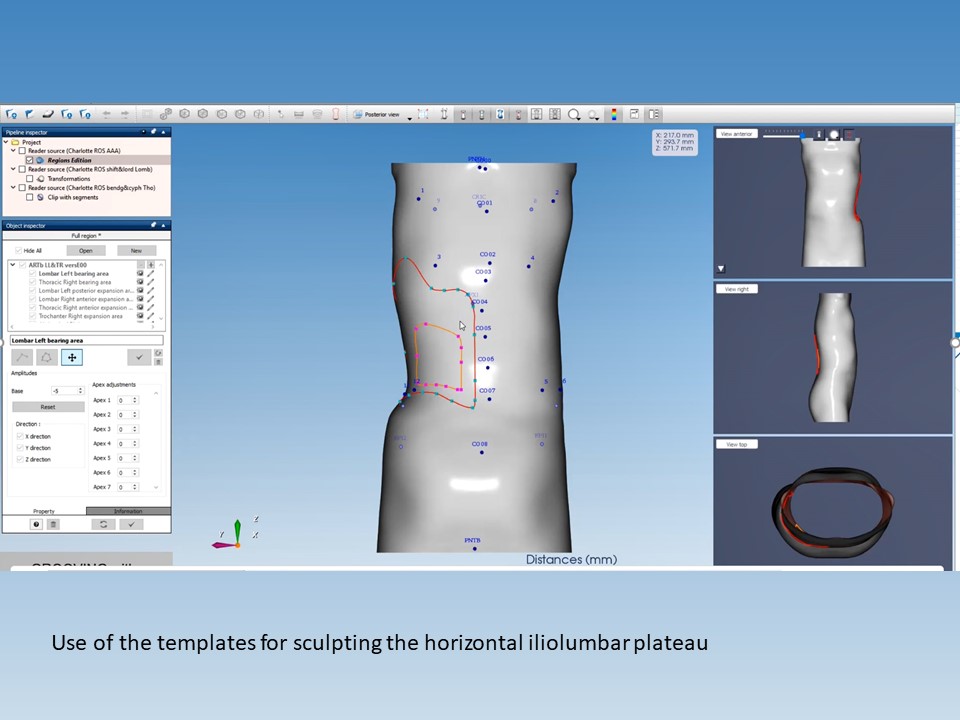
Task: Click the Lombar Left bearing area name field
Action: pos(86,340)
